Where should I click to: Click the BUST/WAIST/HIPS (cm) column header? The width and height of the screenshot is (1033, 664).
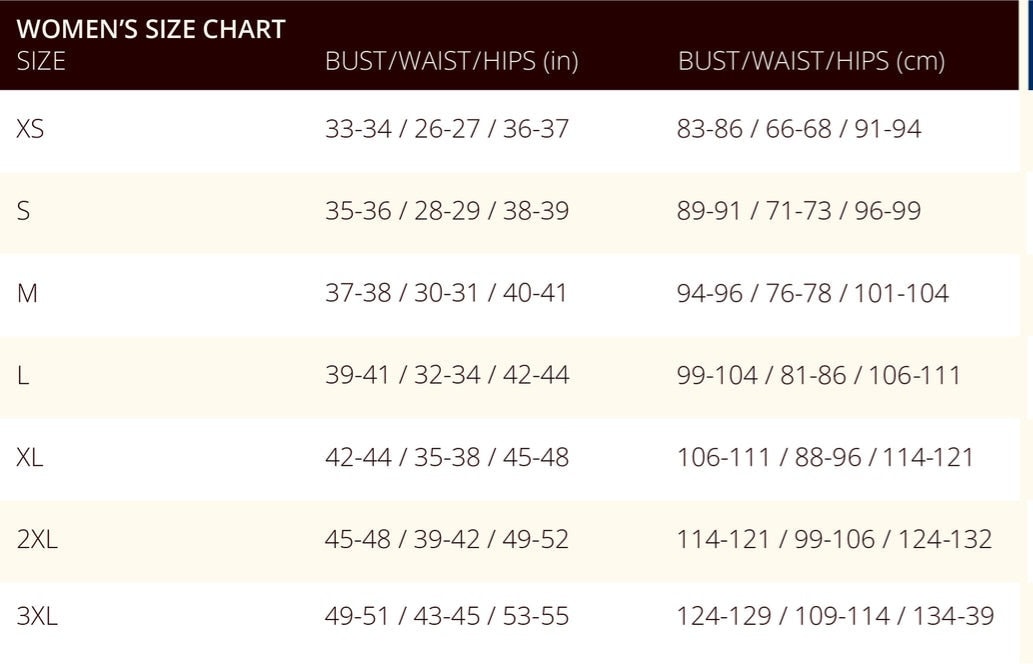coord(812,61)
